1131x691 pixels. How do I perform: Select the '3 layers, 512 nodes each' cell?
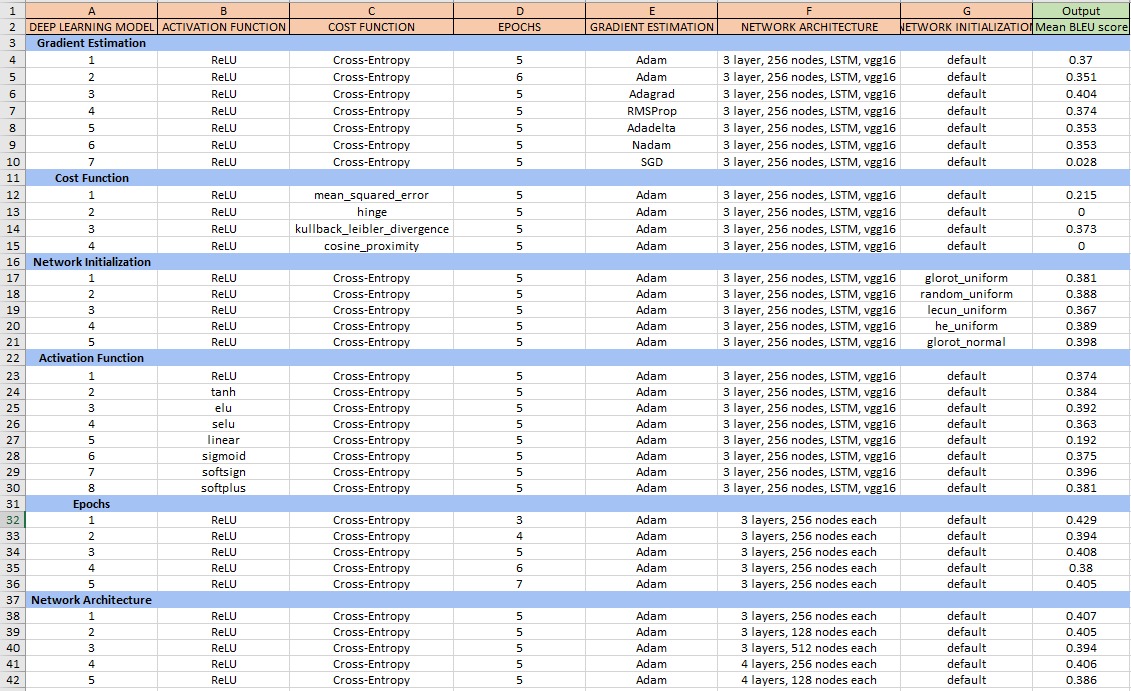coord(808,648)
